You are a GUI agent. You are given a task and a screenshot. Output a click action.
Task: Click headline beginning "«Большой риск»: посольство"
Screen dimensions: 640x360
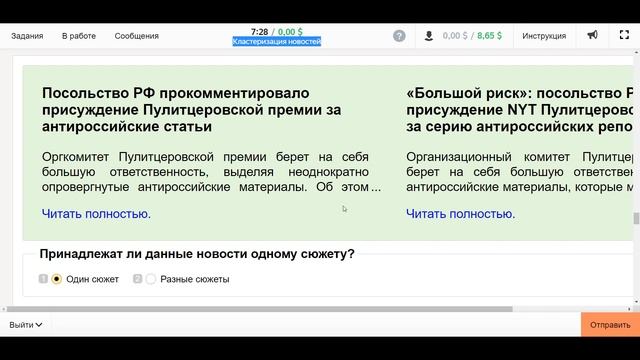tap(519, 110)
